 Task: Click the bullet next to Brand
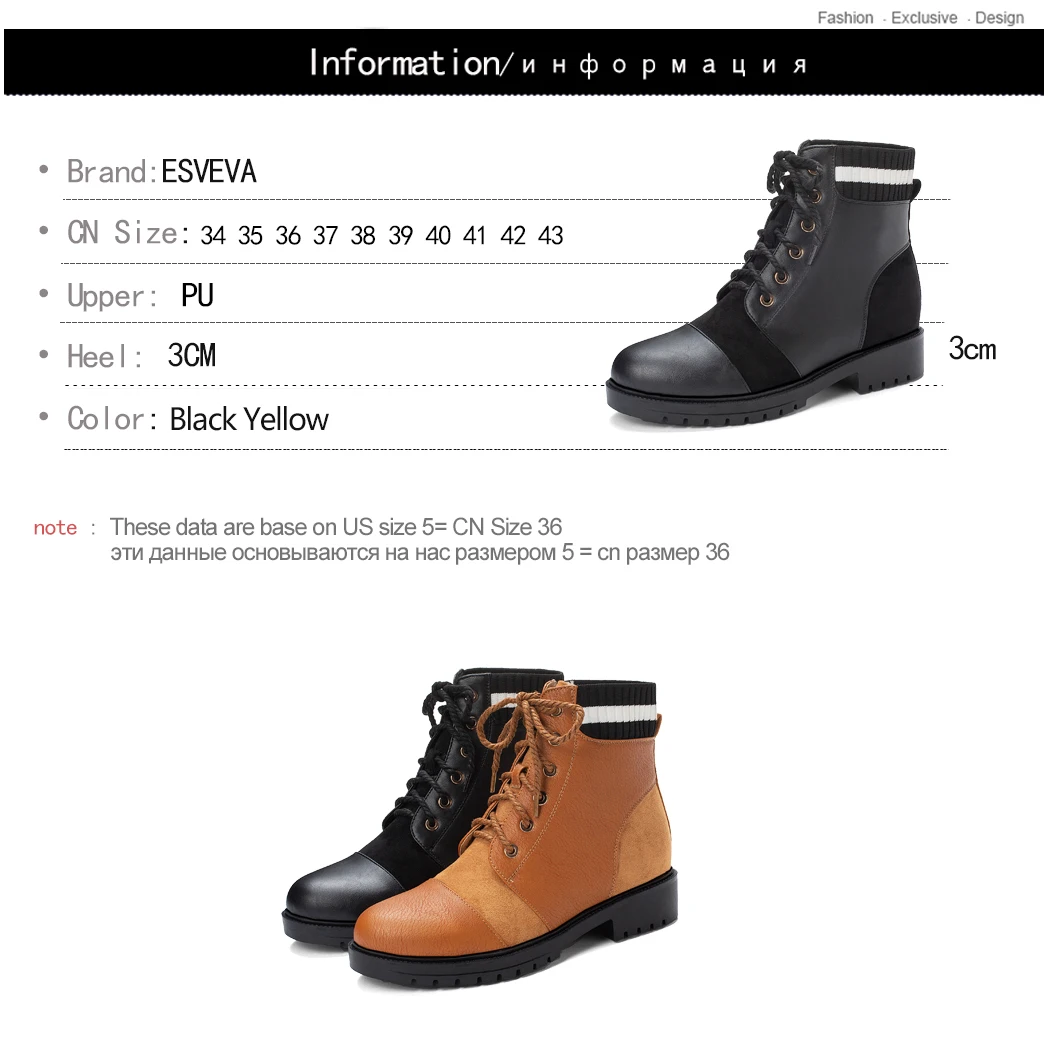[x=44, y=169]
